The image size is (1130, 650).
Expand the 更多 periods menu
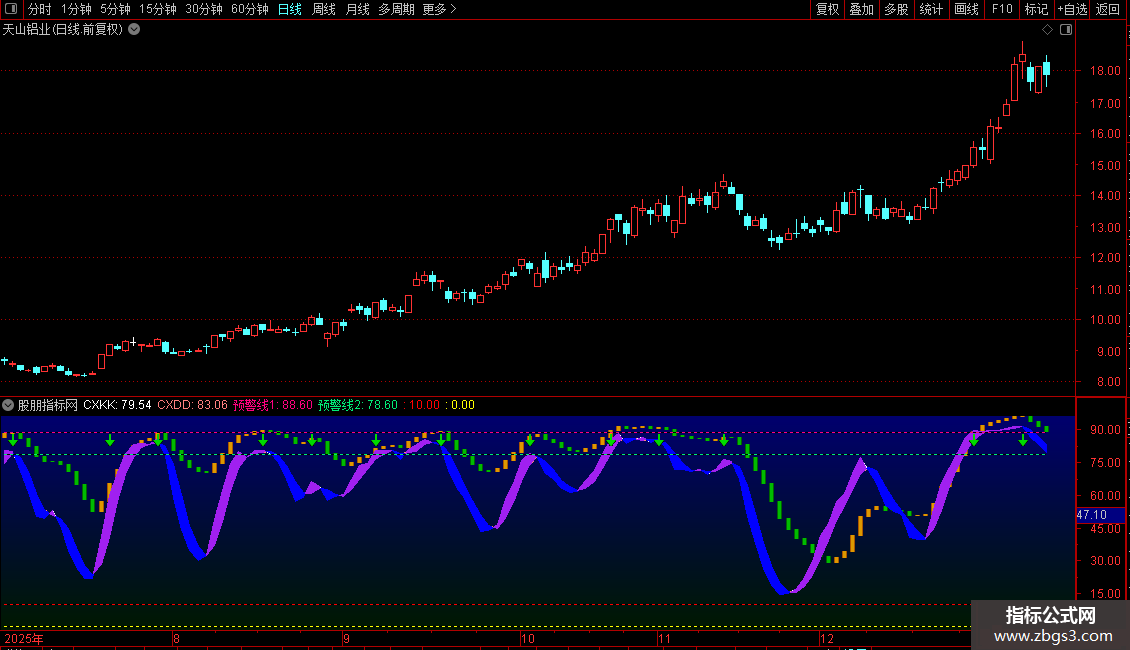tap(439, 9)
